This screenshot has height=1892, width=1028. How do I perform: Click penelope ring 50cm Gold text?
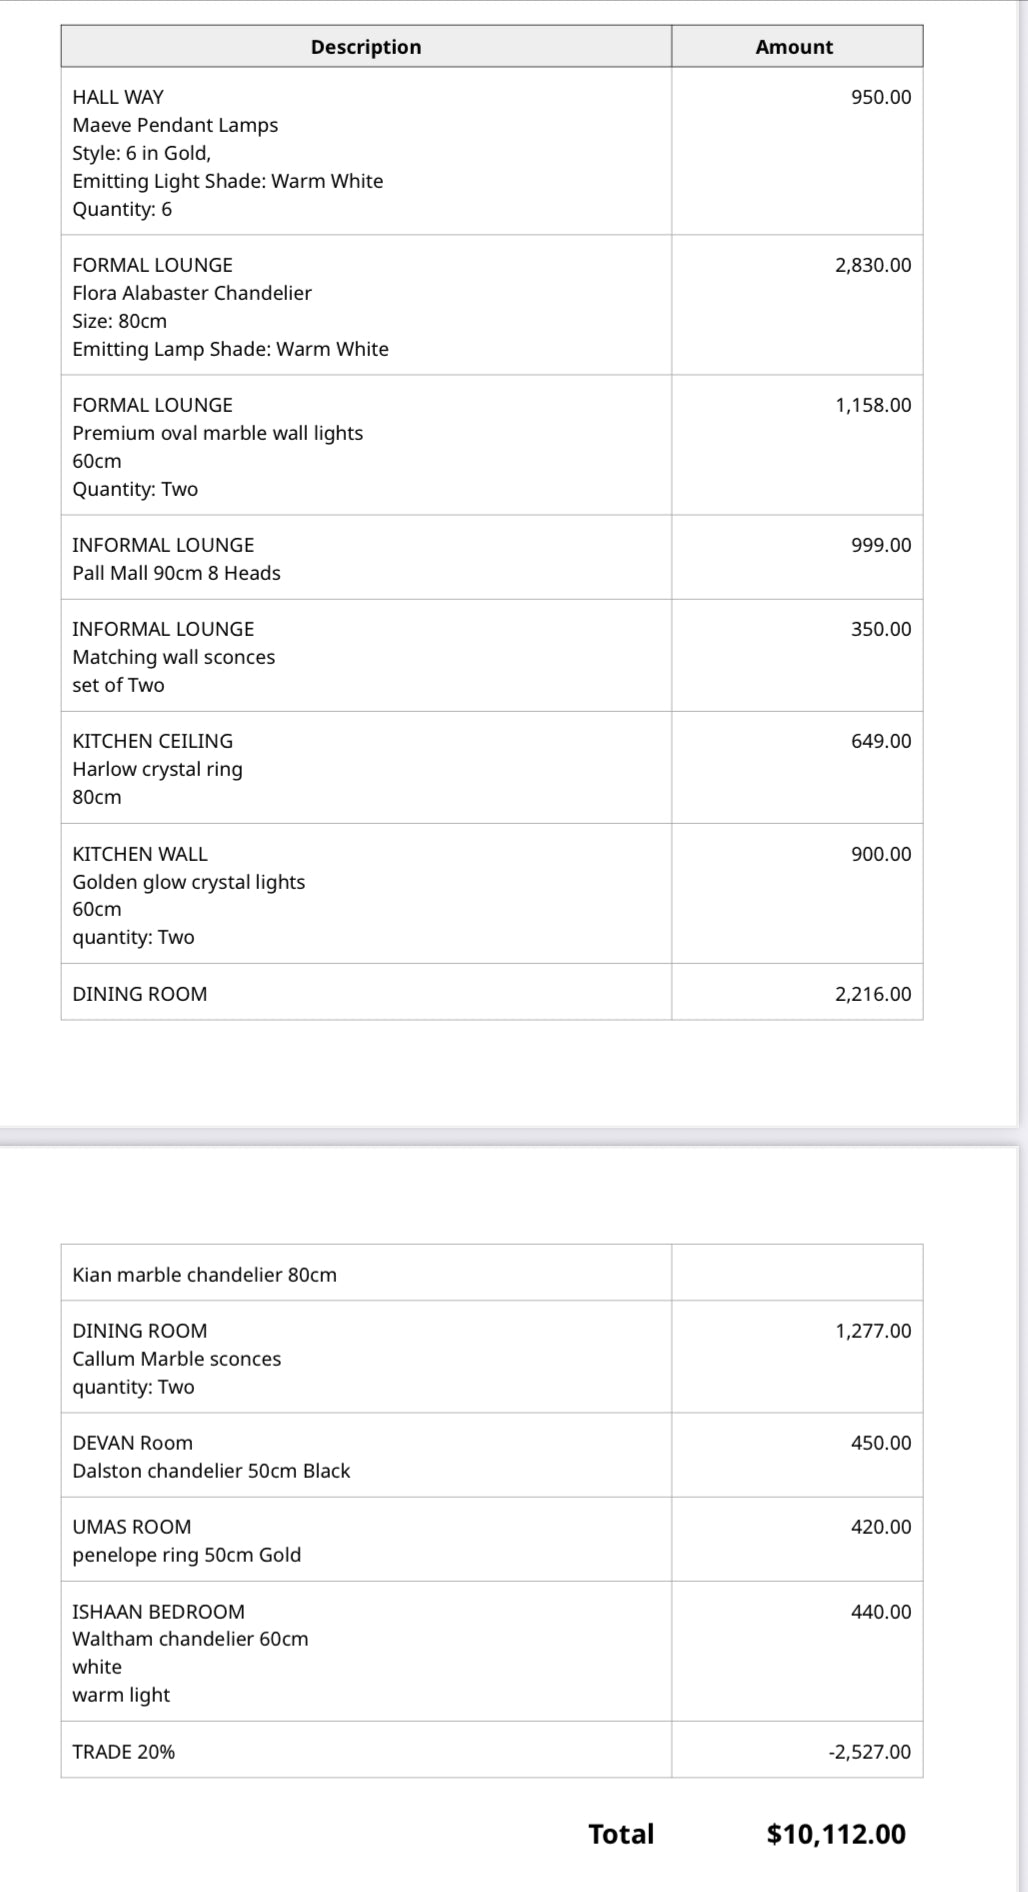click(187, 1555)
